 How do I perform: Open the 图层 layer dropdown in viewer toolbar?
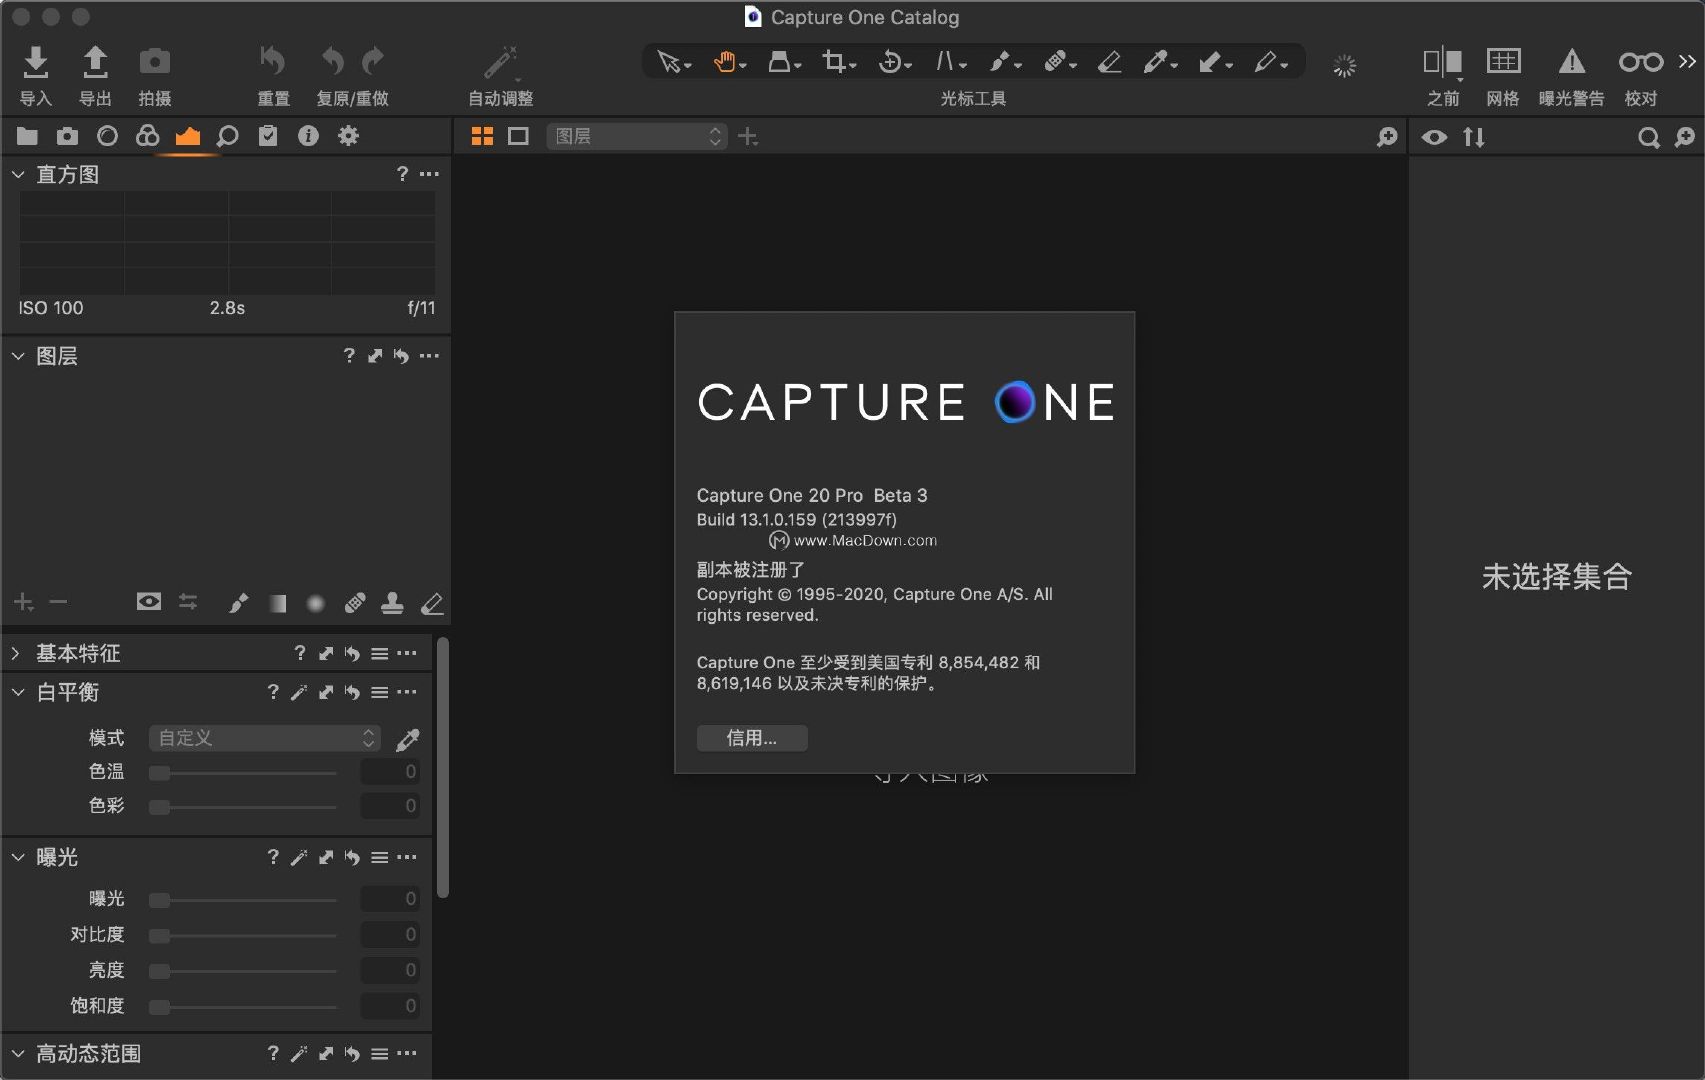click(636, 136)
